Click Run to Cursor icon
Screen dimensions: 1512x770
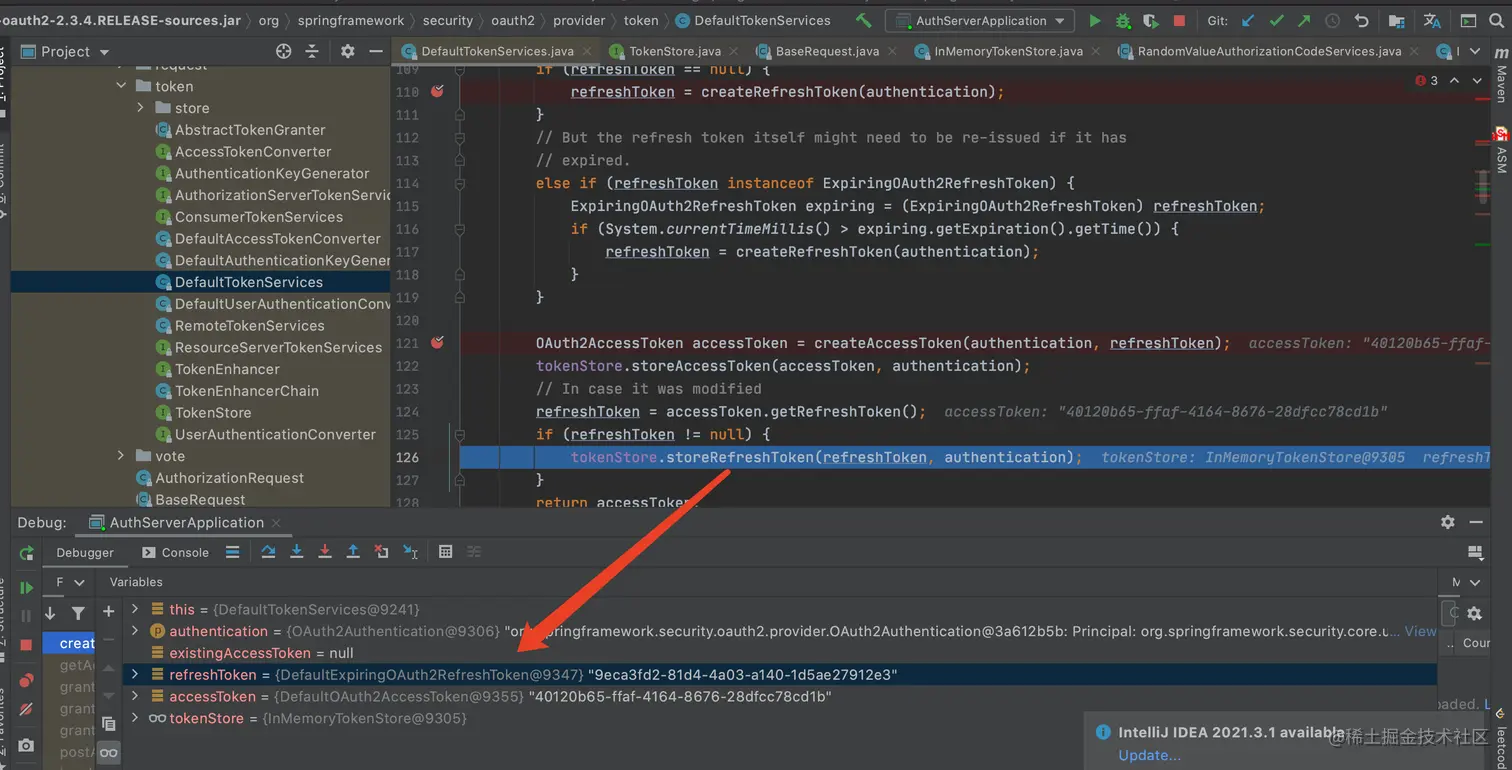coord(410,552)
